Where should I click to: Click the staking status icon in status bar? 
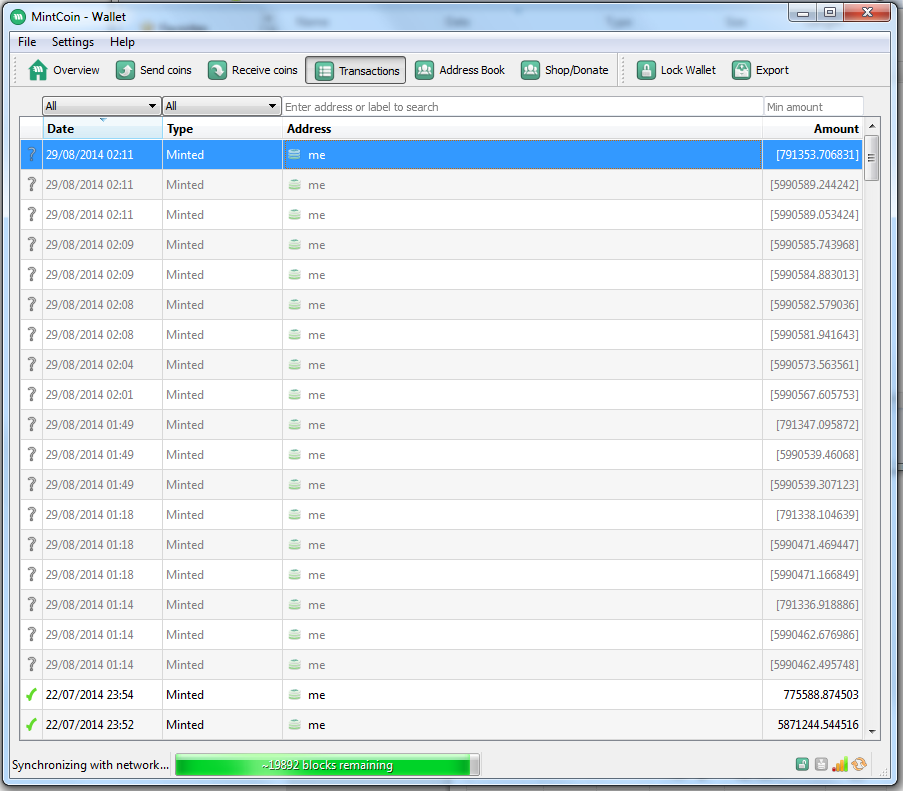coord(821,765)
